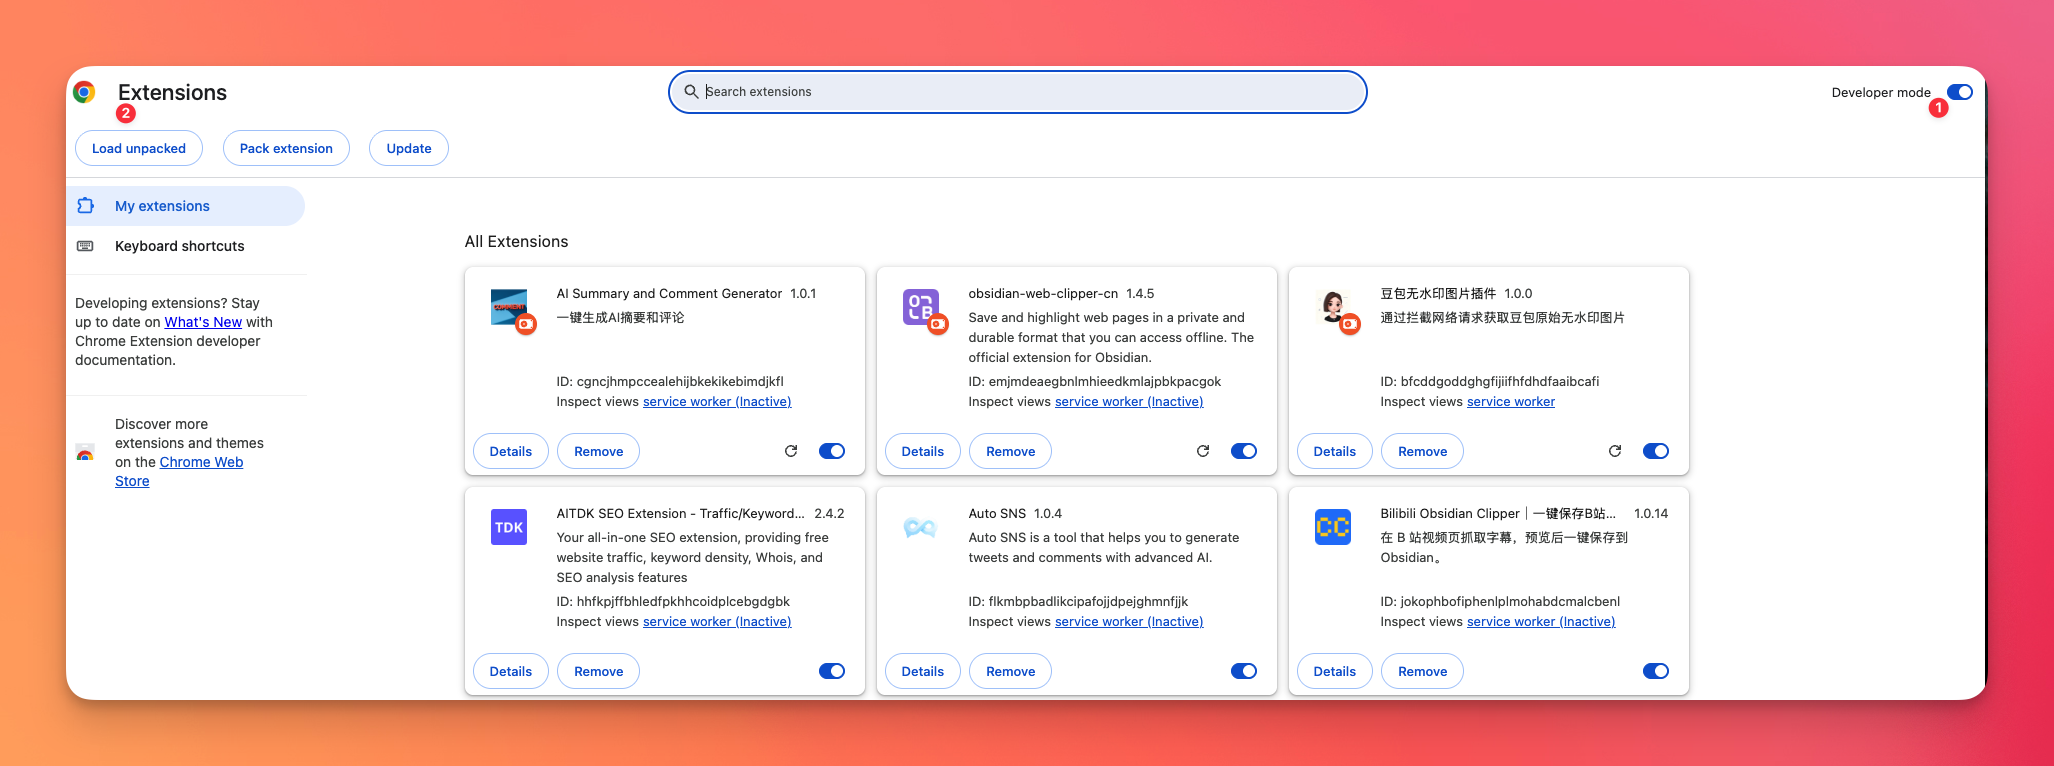Remove the AITDK SEO Extension
Viewport: 2054px width, 766px height.
click(599, 671)
